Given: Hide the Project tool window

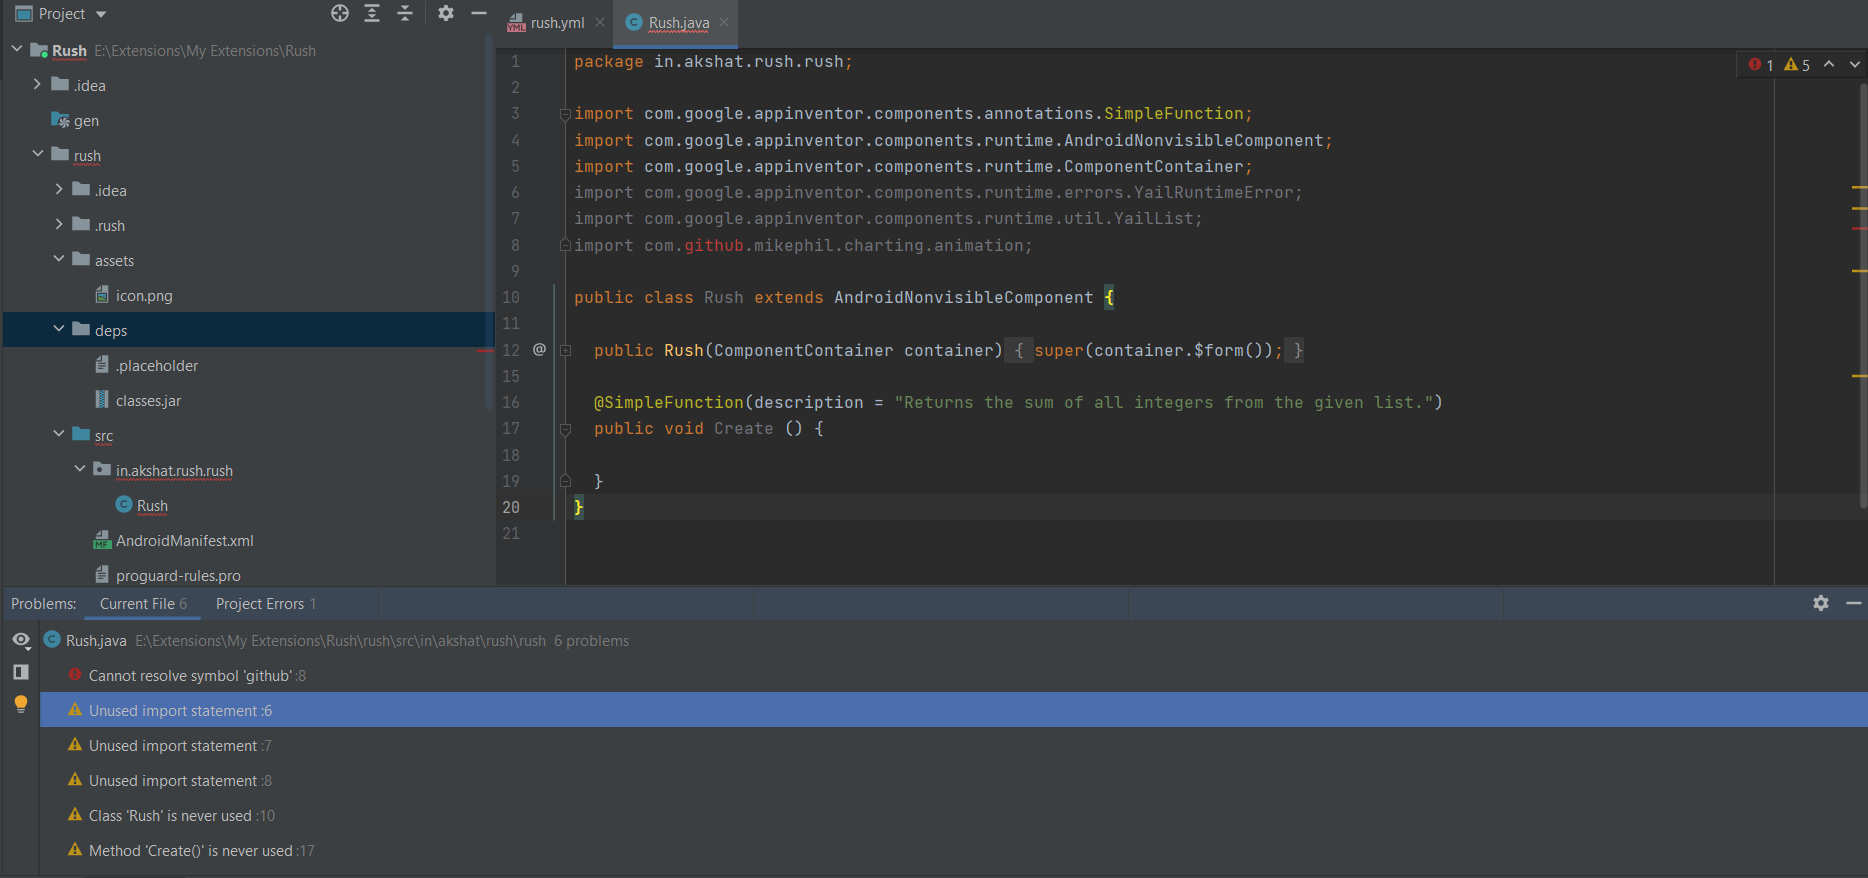Looking at the screenshot, I should (x=479, y=13).
